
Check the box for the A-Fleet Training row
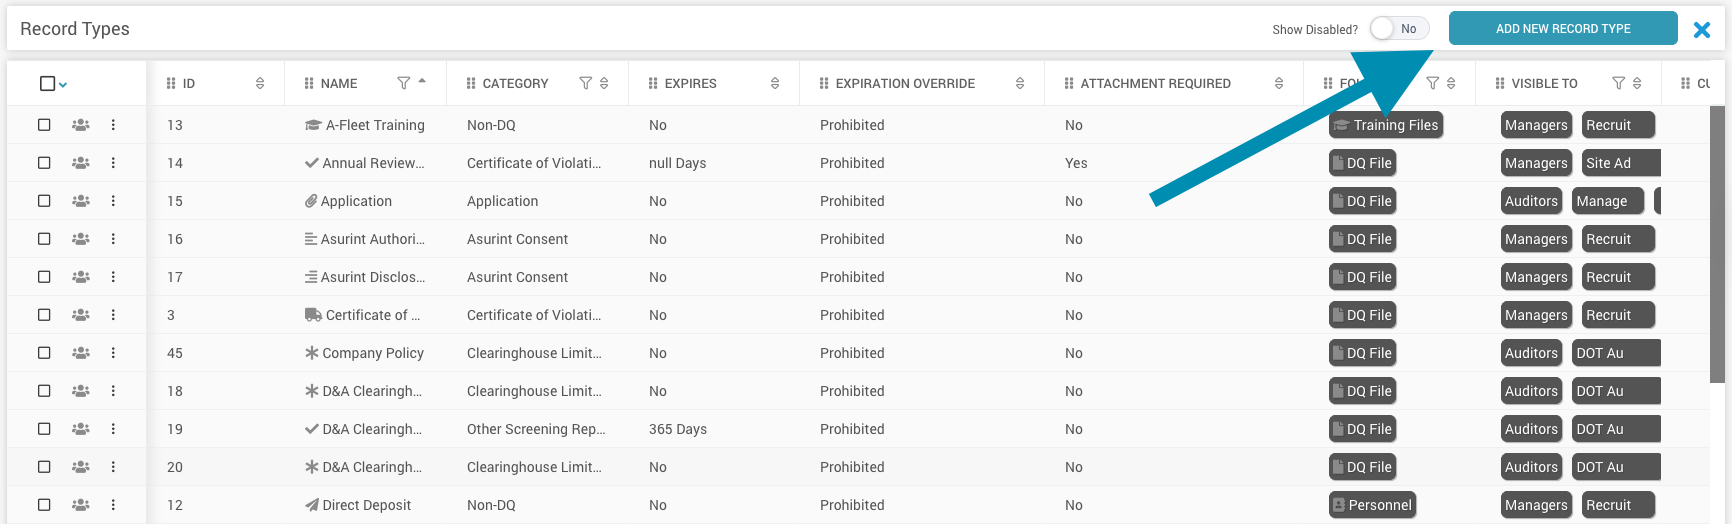(44, 125)
